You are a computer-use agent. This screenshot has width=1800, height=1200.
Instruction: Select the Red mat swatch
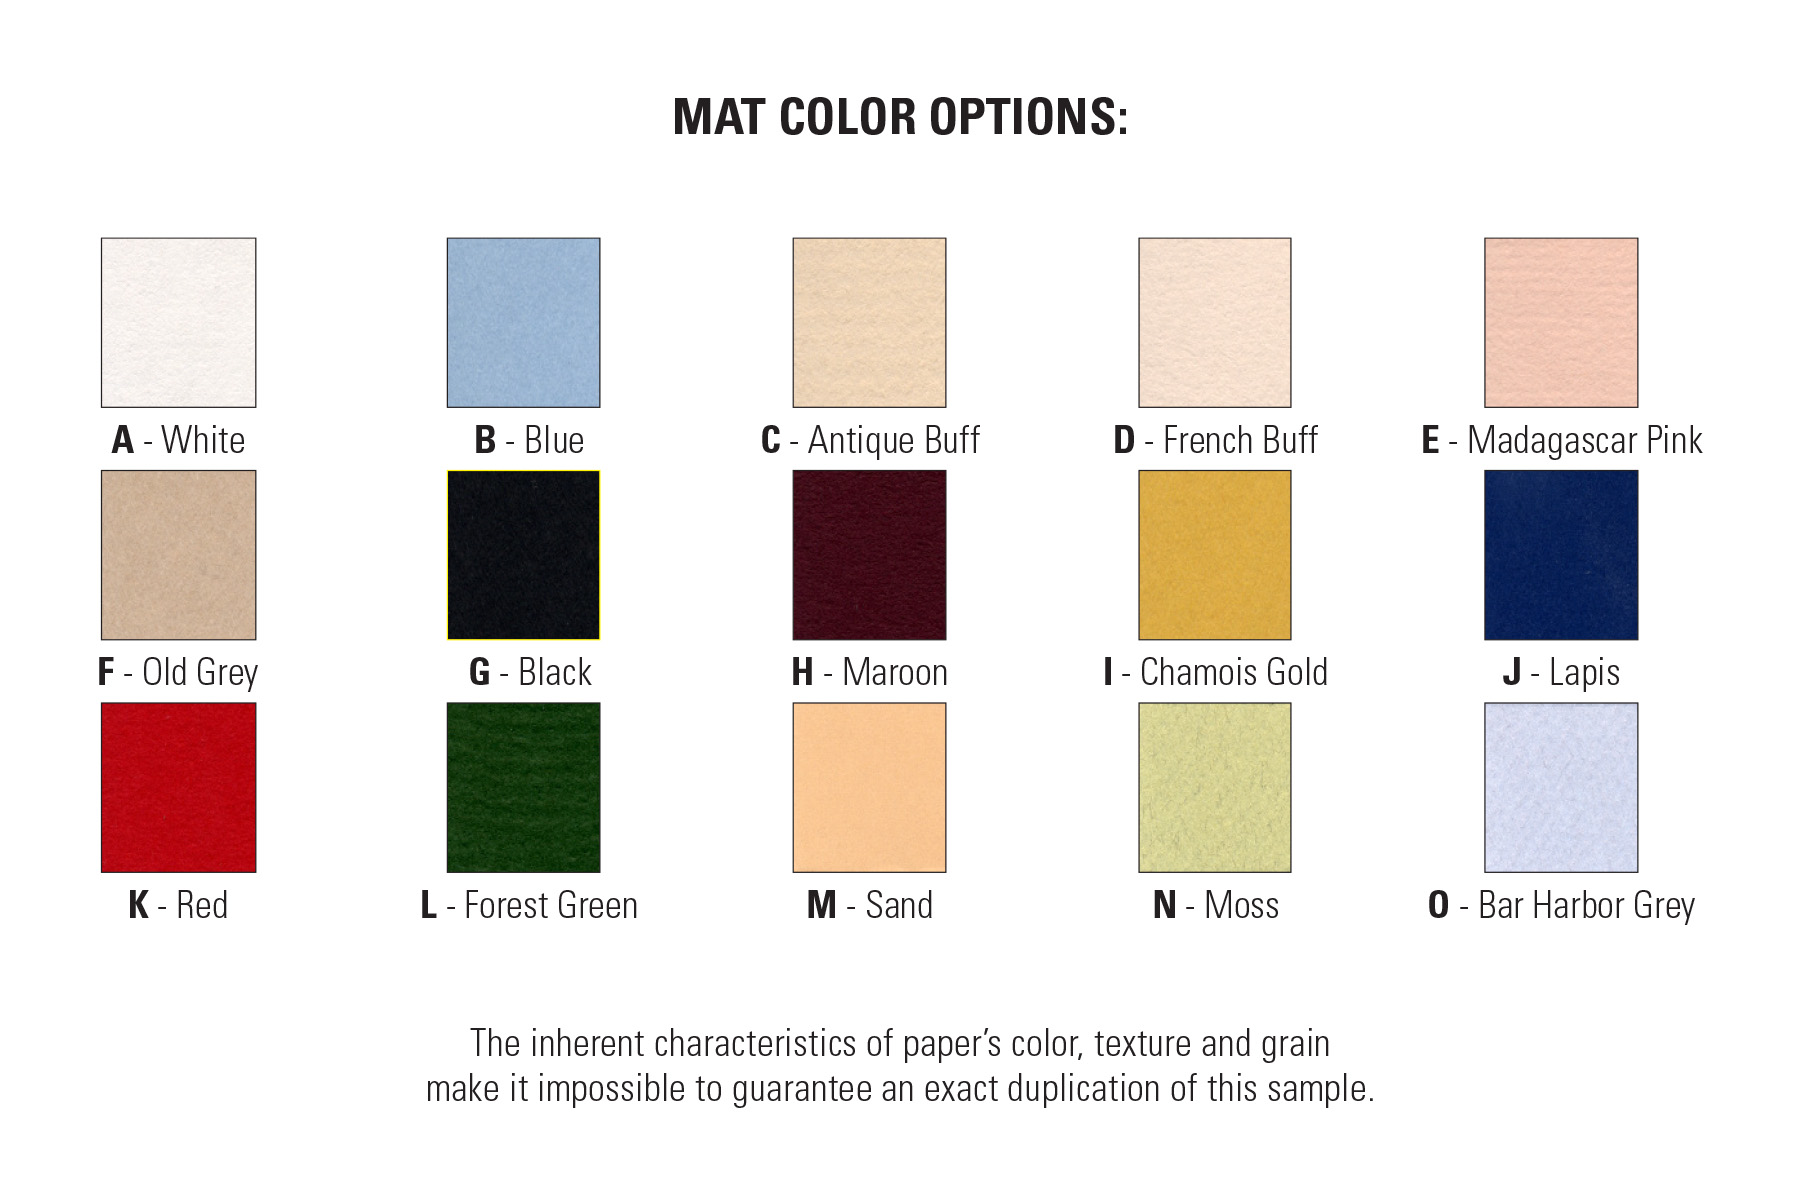click(178, 787)
